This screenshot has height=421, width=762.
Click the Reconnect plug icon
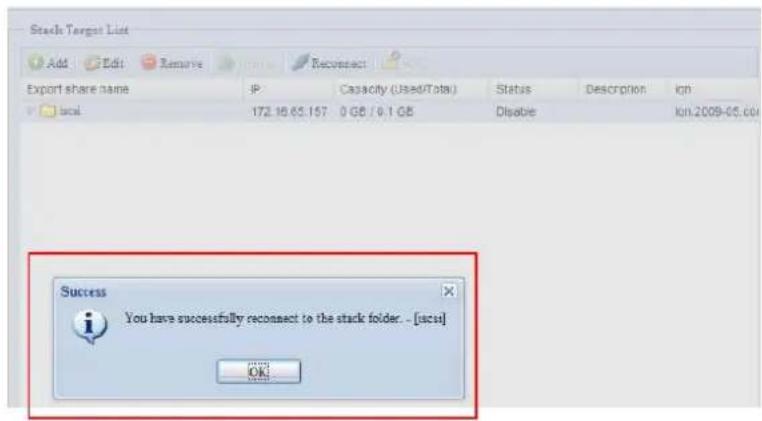[x=300, y=62]
